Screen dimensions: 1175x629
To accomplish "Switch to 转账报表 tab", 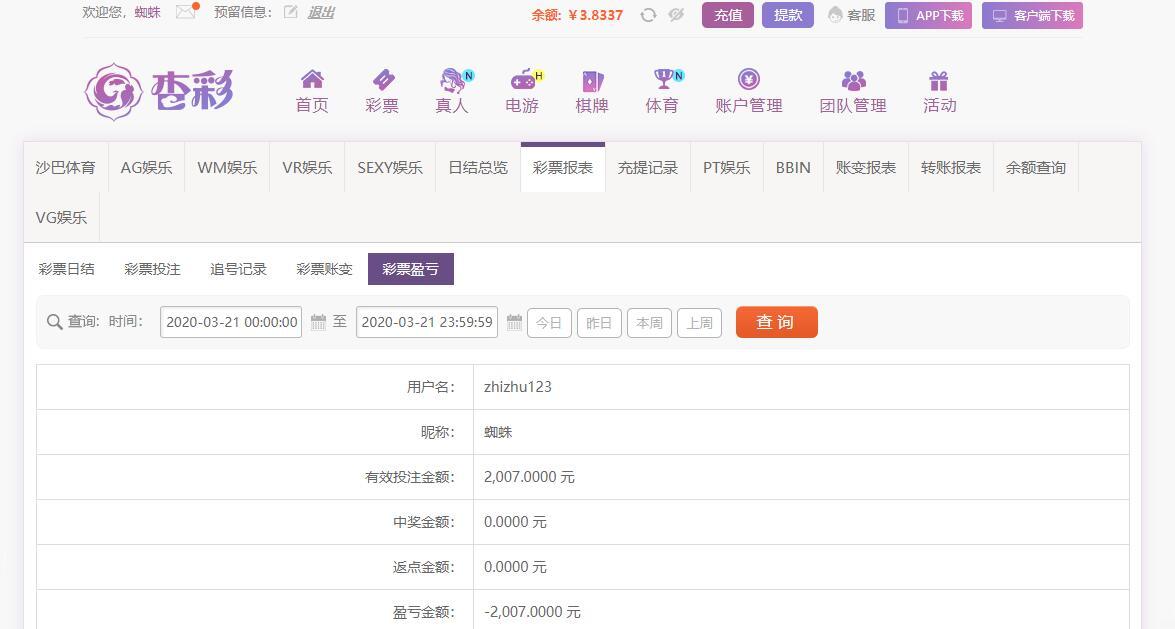I will click(951, 167).
